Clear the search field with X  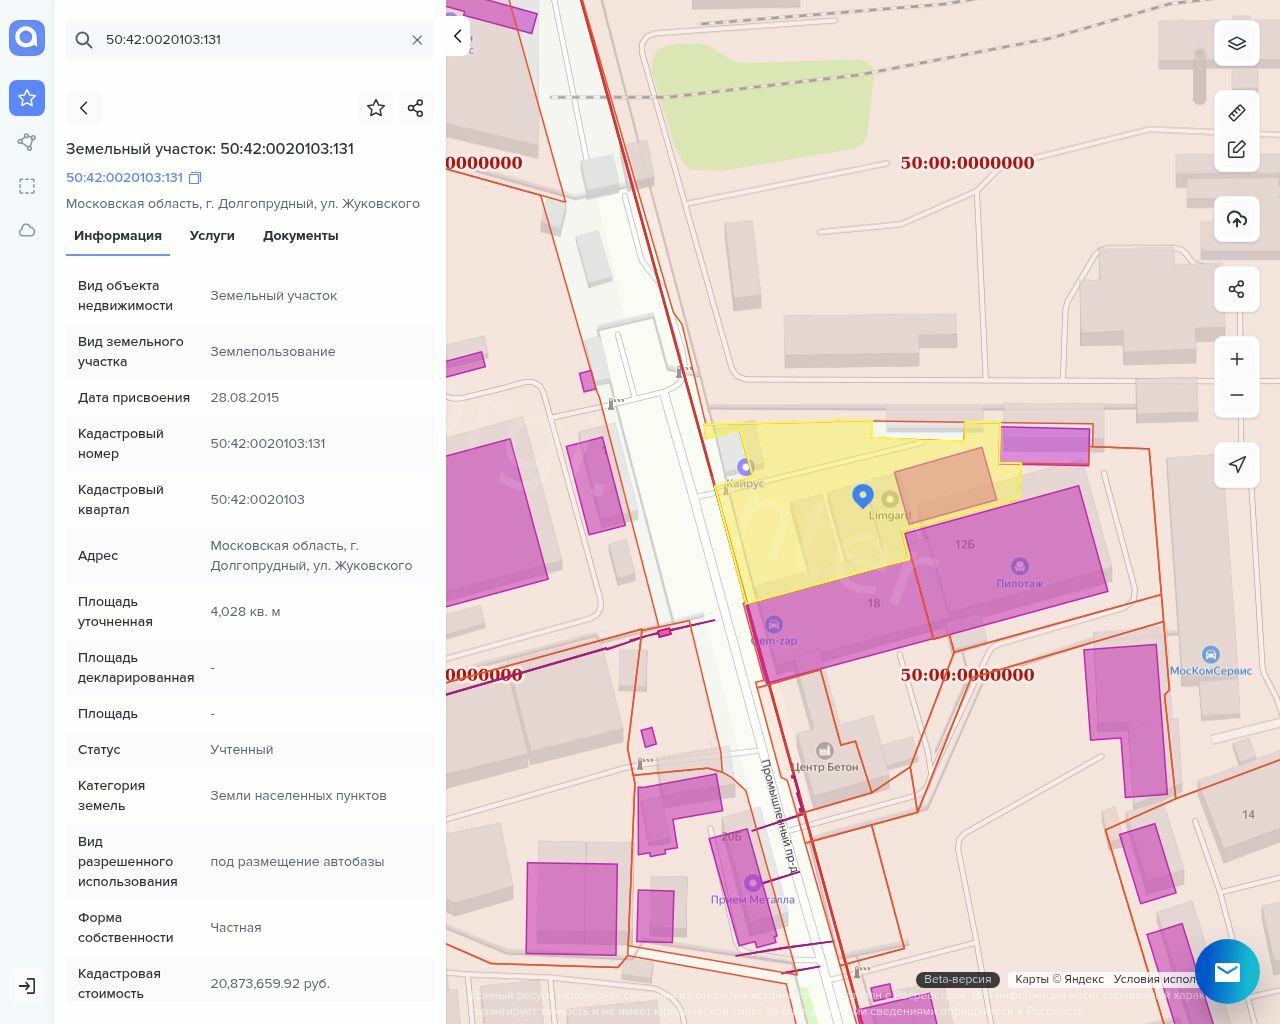point(417,40)
